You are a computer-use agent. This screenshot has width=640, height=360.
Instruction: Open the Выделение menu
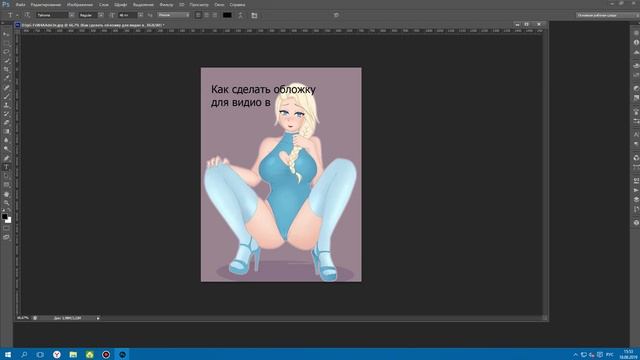pos(143,4)
